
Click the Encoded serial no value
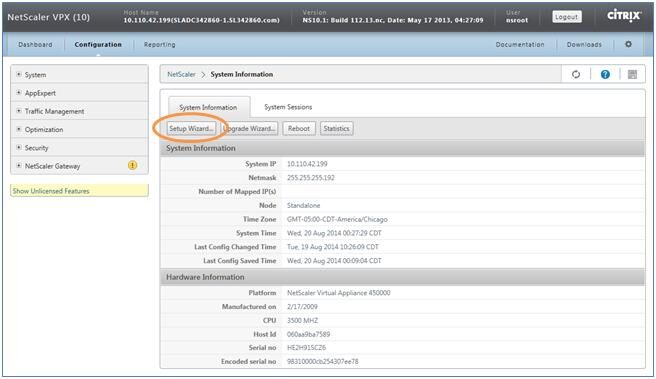[323, 361]
